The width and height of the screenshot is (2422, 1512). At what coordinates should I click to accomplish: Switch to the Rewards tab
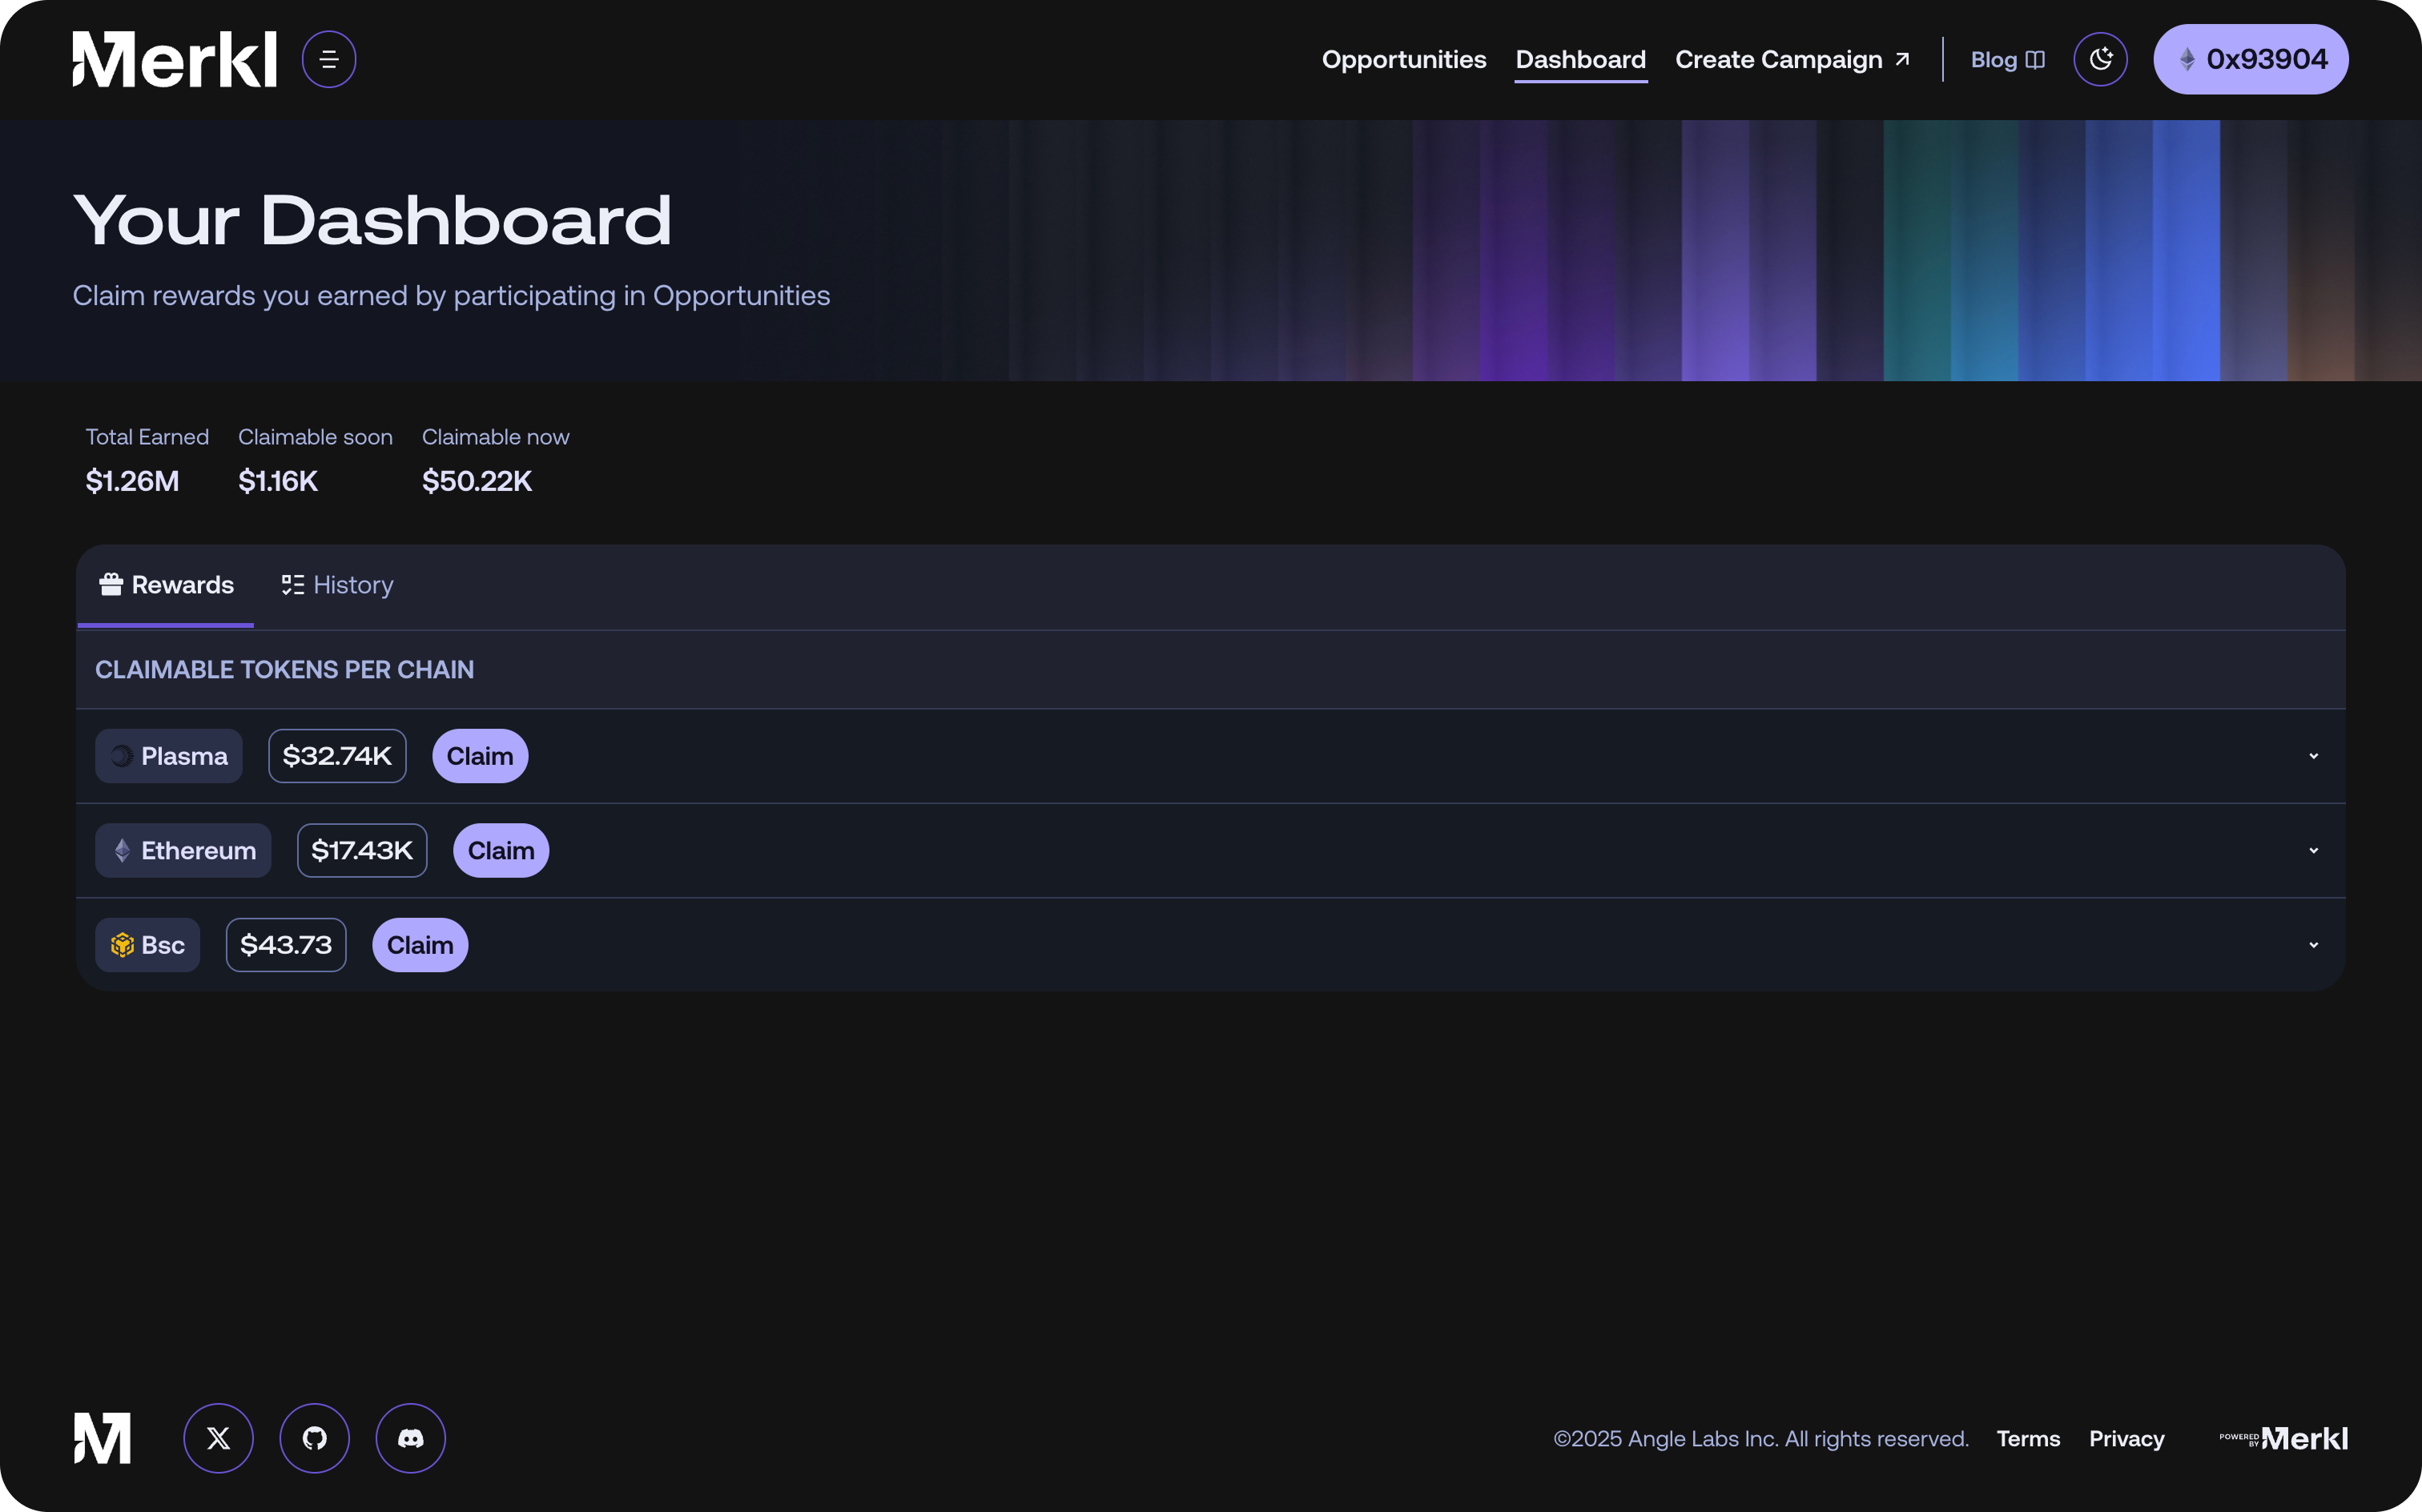166,585
